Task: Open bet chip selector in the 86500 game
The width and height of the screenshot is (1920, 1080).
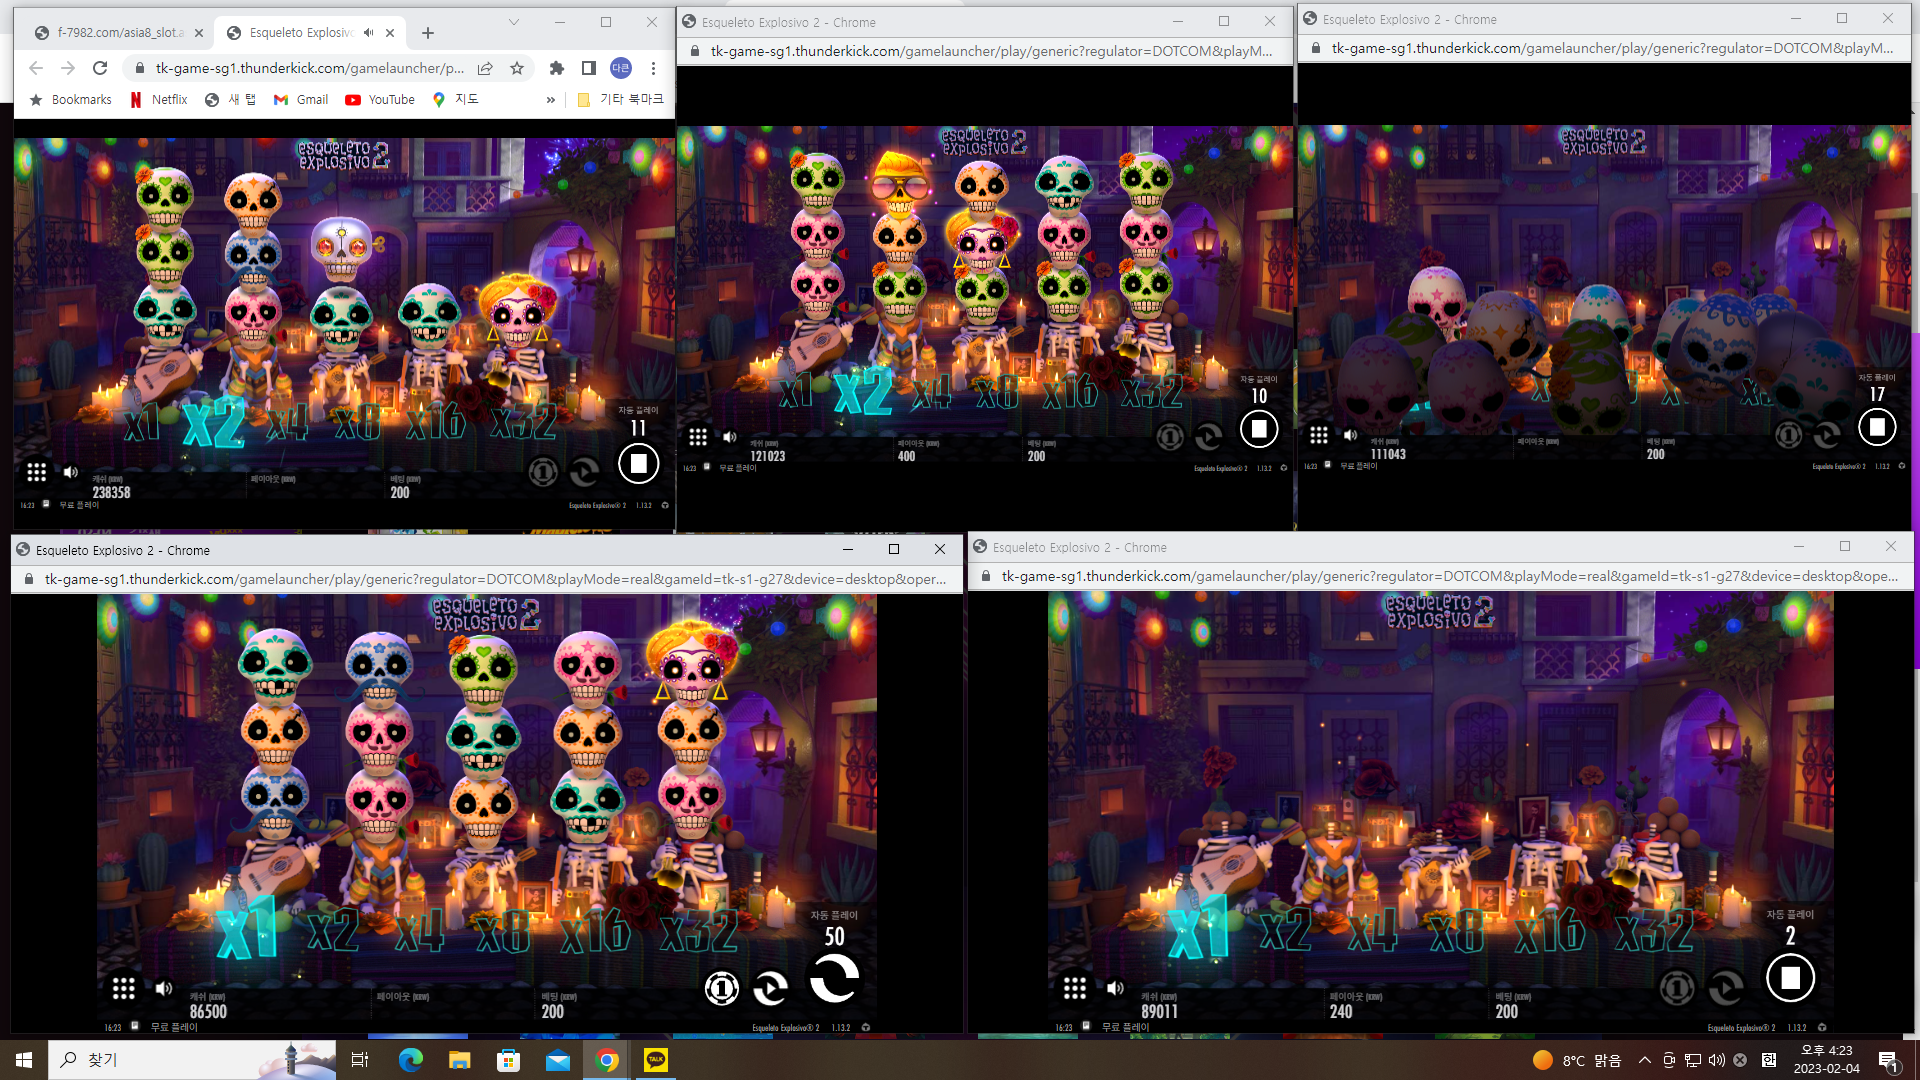Action: 721,989
